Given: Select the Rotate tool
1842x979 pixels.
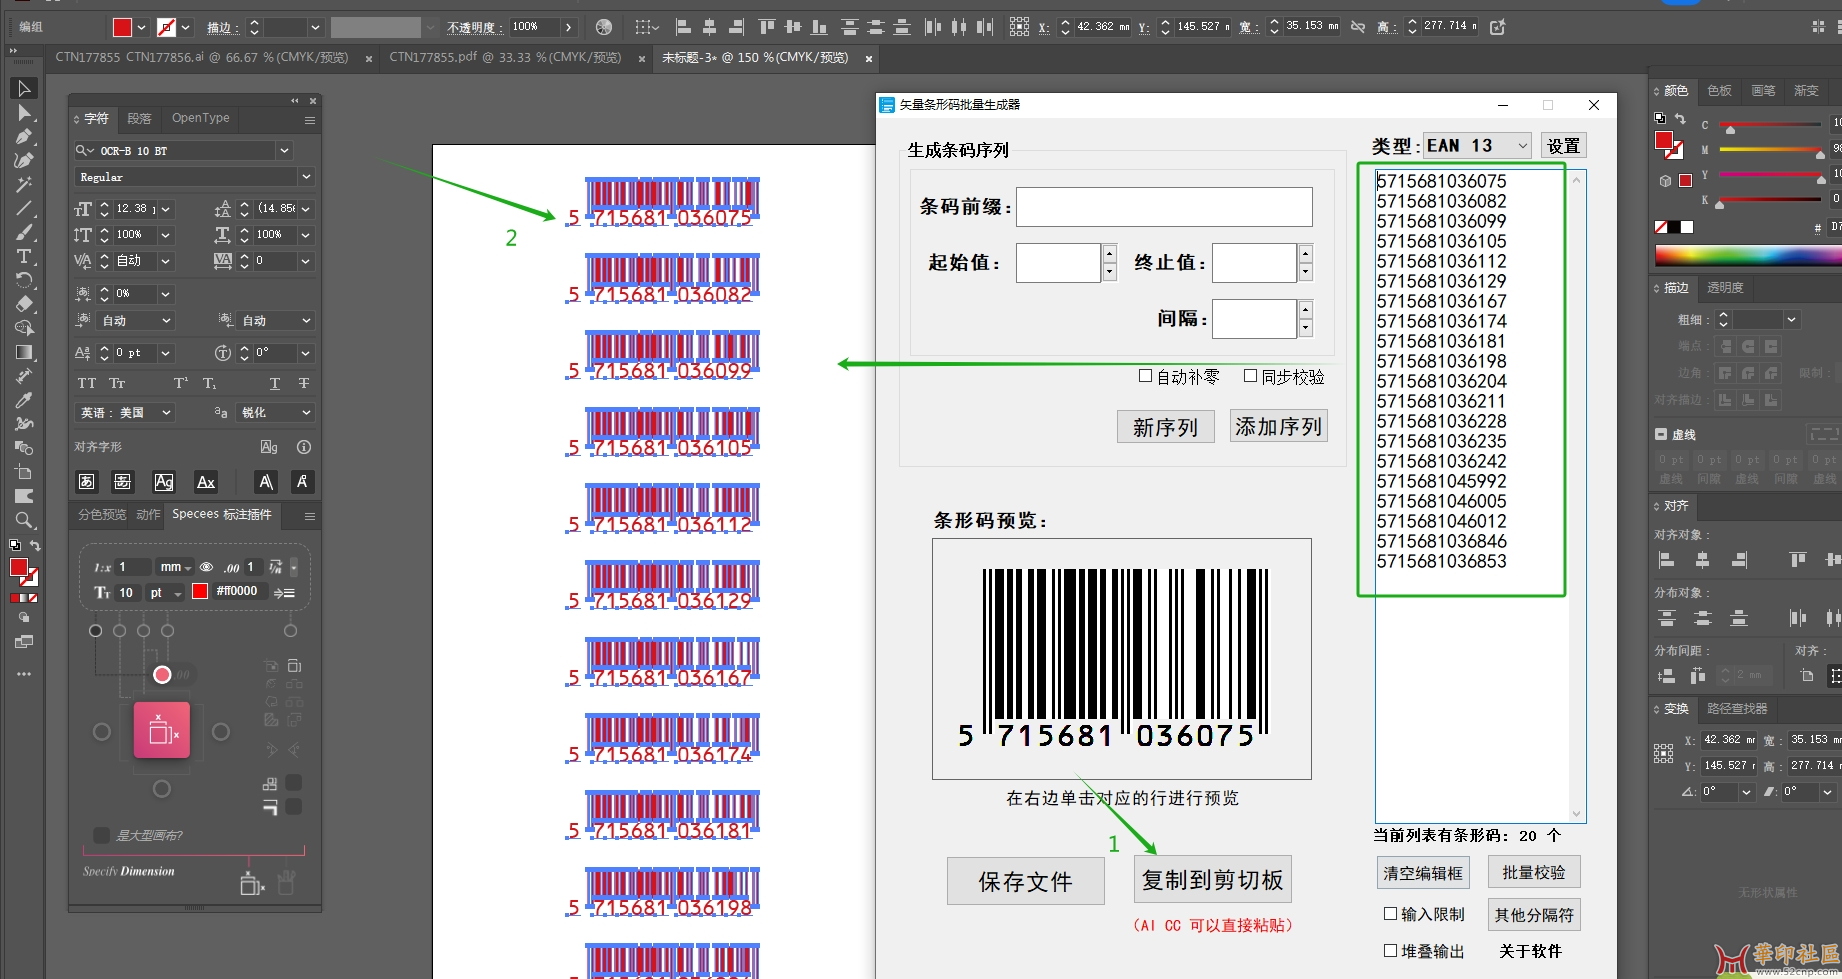Looking at the screenshot, I should [x=24, y=280].
